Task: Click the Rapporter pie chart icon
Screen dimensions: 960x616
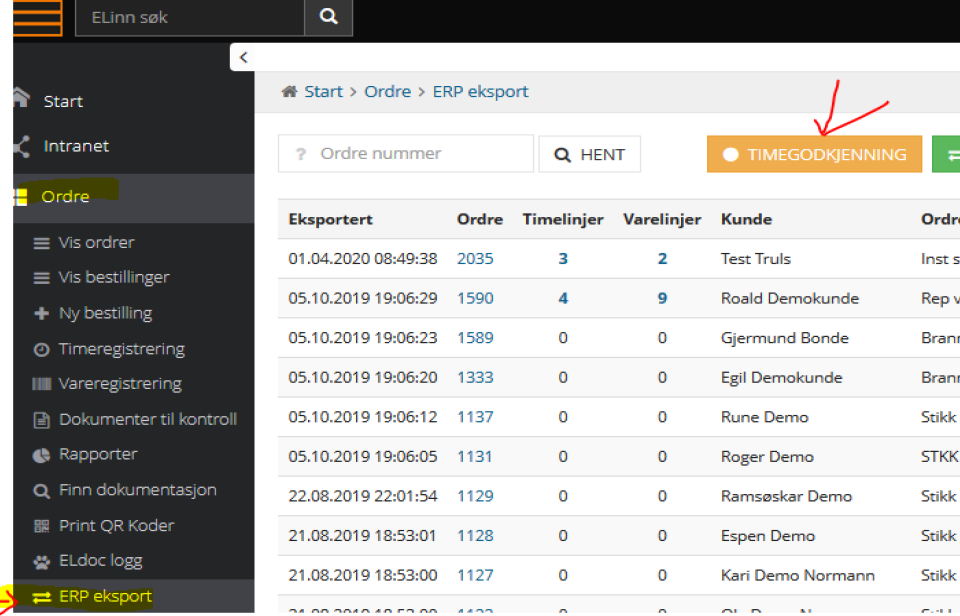Action: point(41,456)
